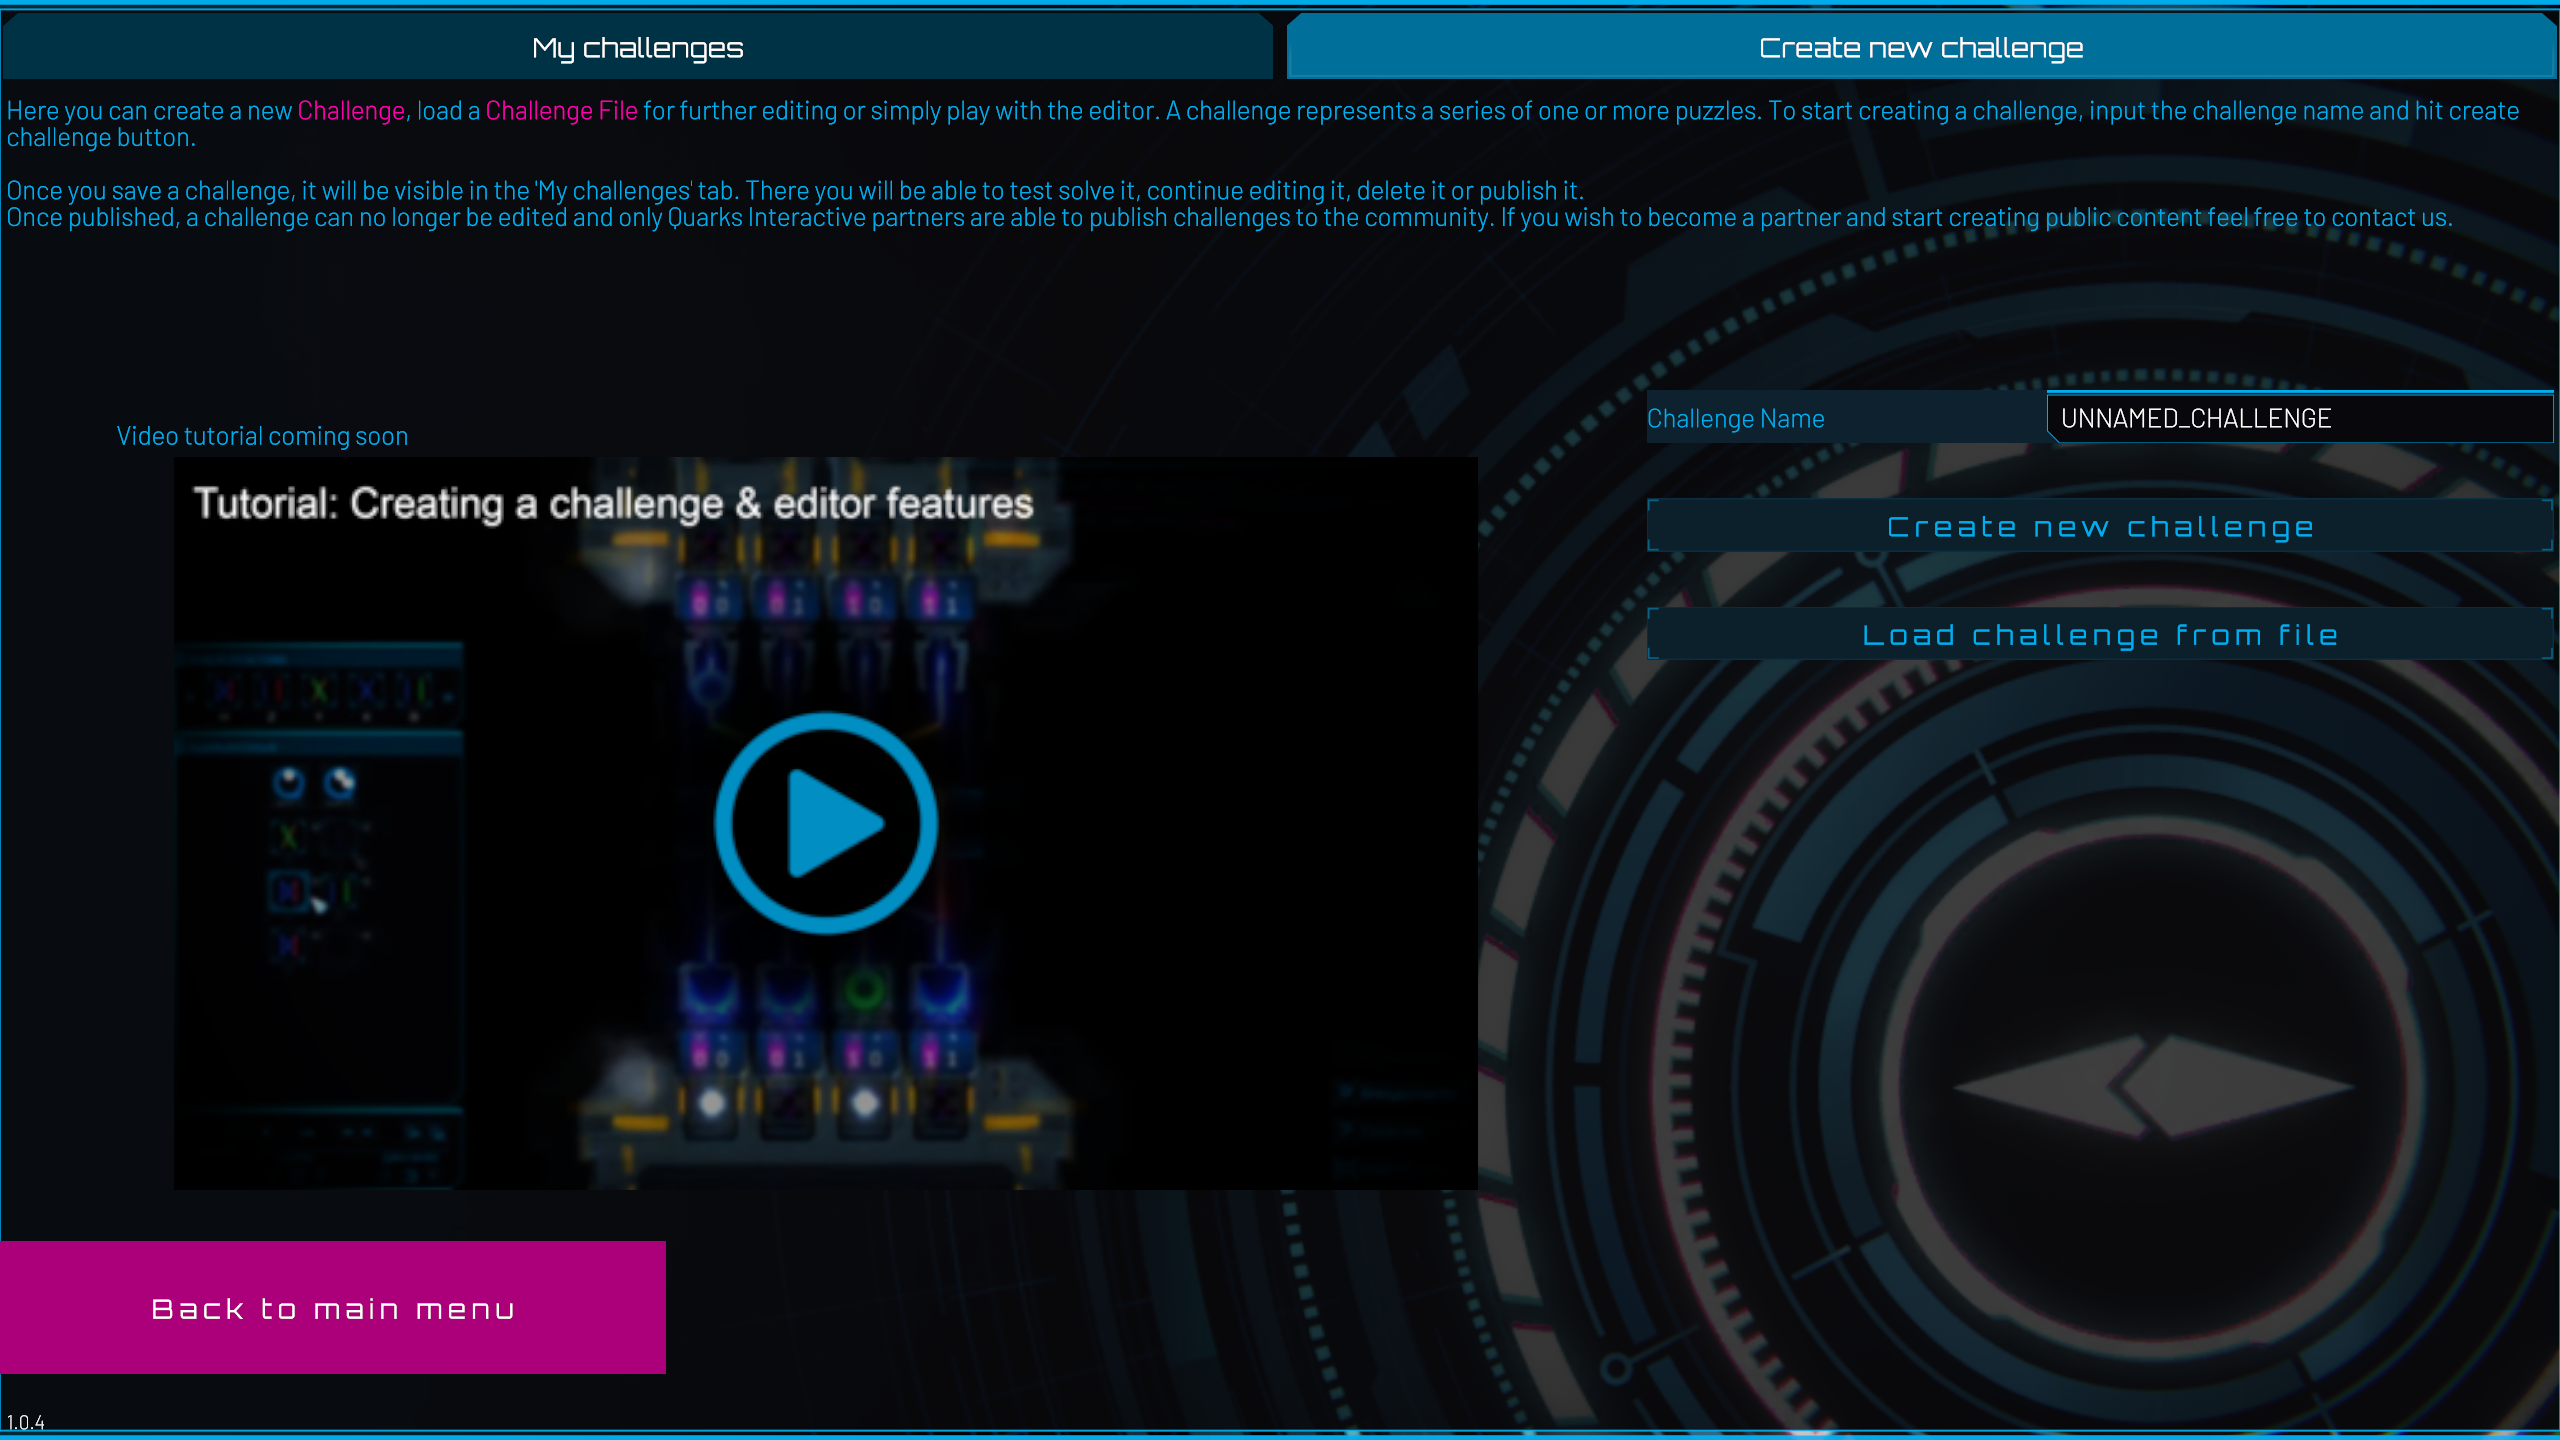This screenshot has height=1440, width=2560.
Task: Click the bottom blue status bar
Action: pos(1280,1434)
